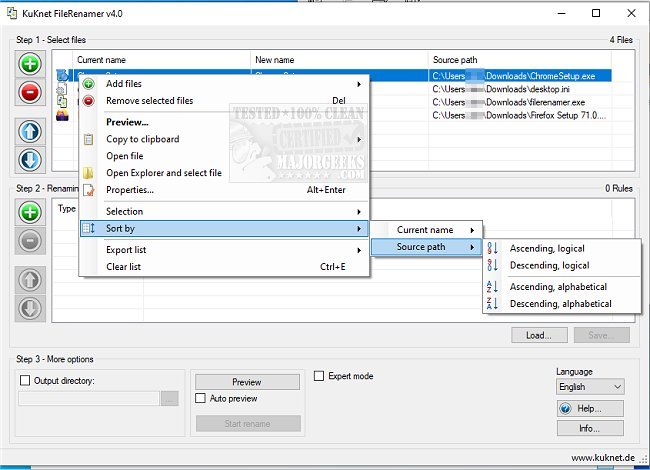
Task: Click the Source path submenu arrow
Action: pyautogui.click(x=472, y=247)
